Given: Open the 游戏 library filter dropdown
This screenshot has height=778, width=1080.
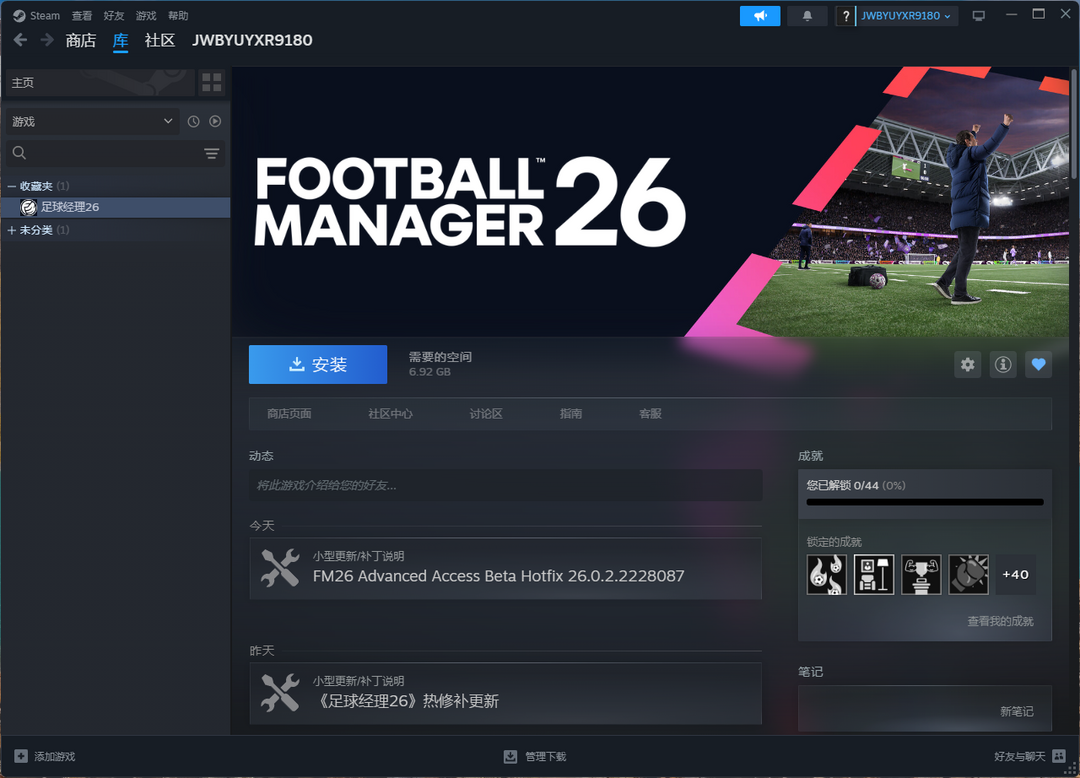Looking at the screenshot, I should [92, 121].
